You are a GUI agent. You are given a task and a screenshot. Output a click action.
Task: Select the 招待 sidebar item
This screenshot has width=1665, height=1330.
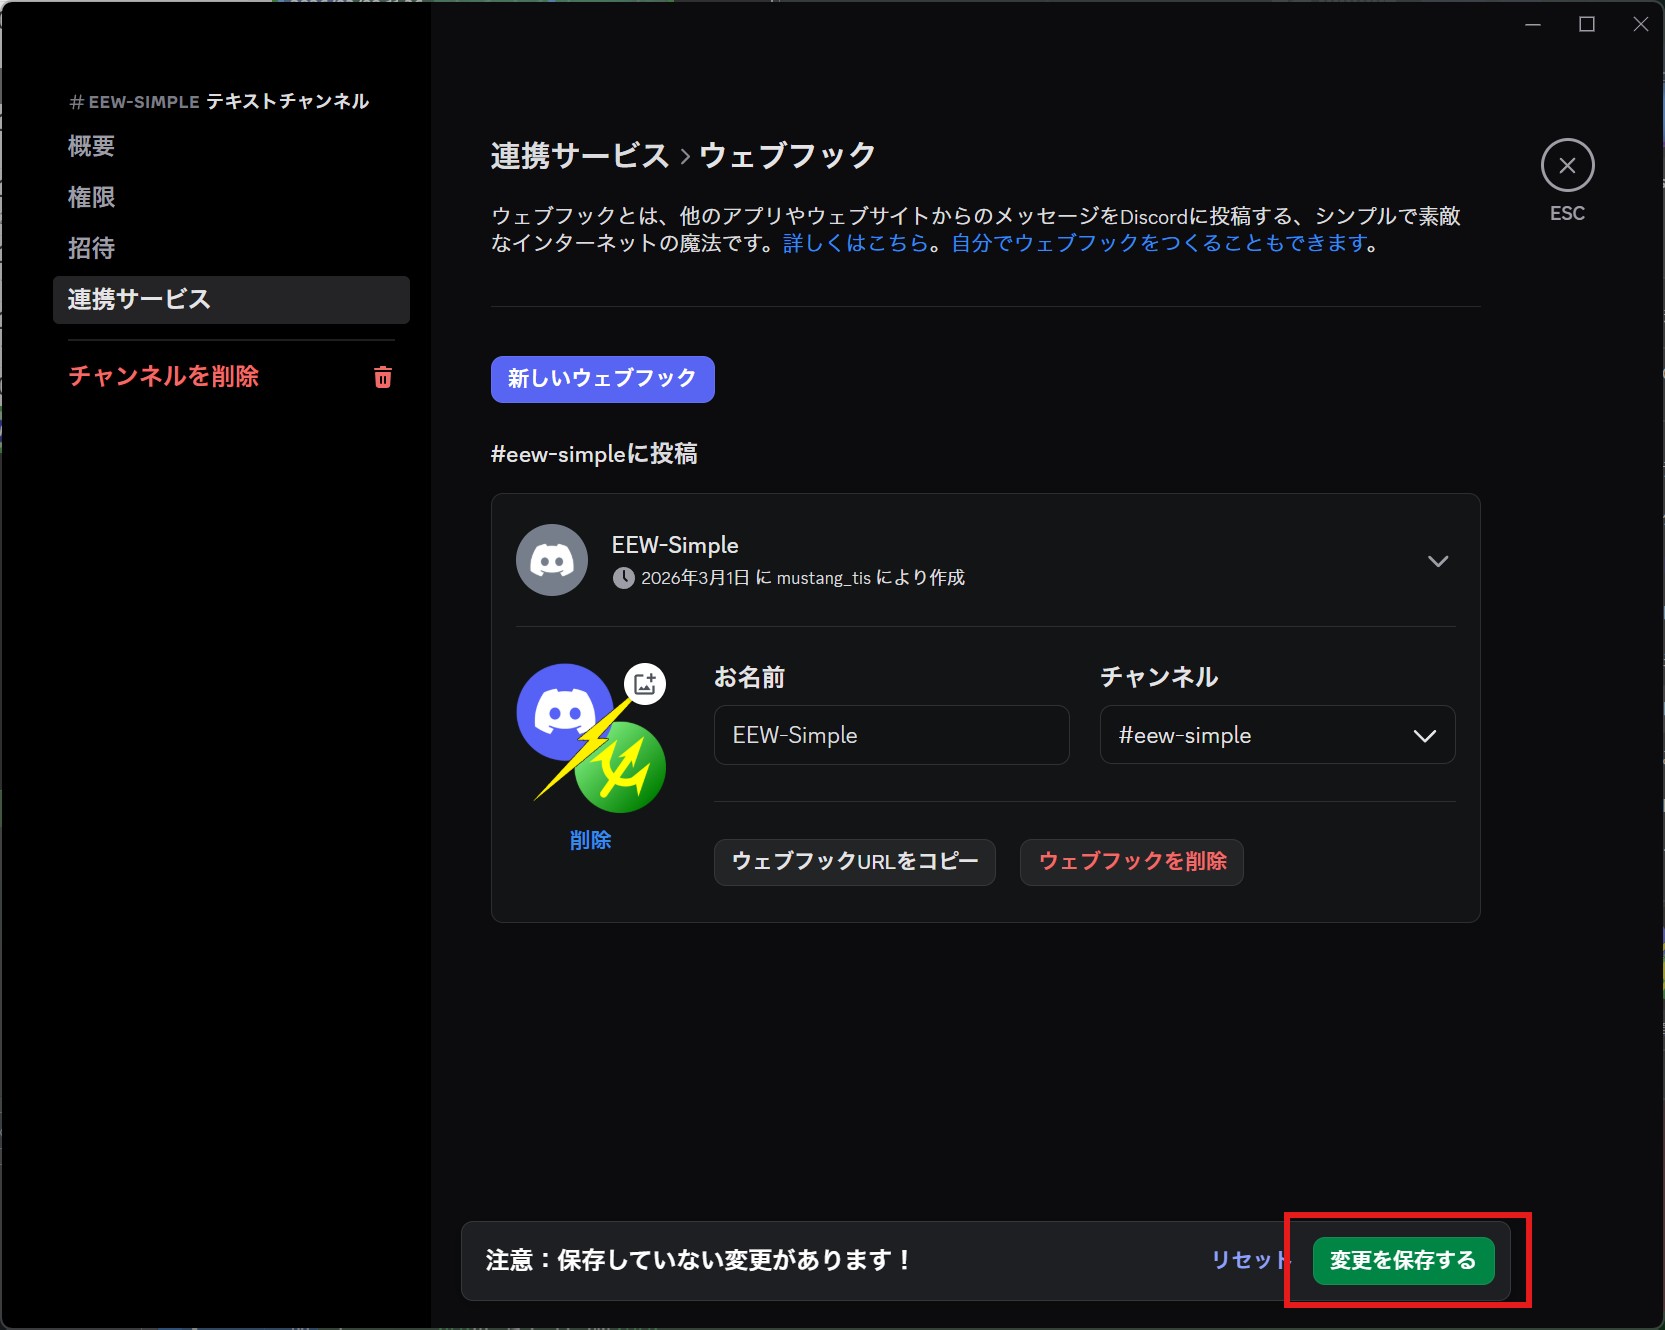(90, 247)
